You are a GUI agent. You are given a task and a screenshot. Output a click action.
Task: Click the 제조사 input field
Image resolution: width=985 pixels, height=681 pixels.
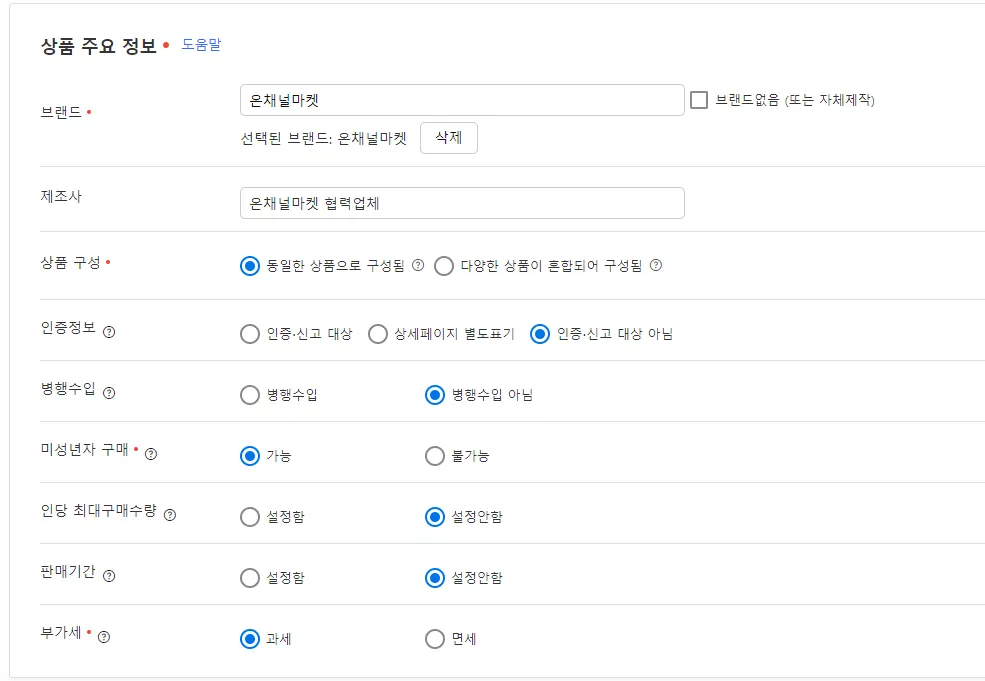(462, 203)
